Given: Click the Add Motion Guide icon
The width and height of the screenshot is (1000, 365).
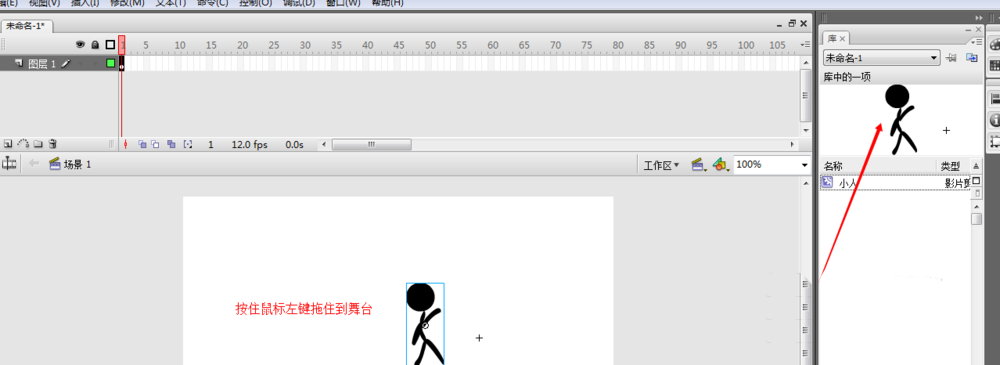Looking at the screenshot, I should click(x=24, y=144).
